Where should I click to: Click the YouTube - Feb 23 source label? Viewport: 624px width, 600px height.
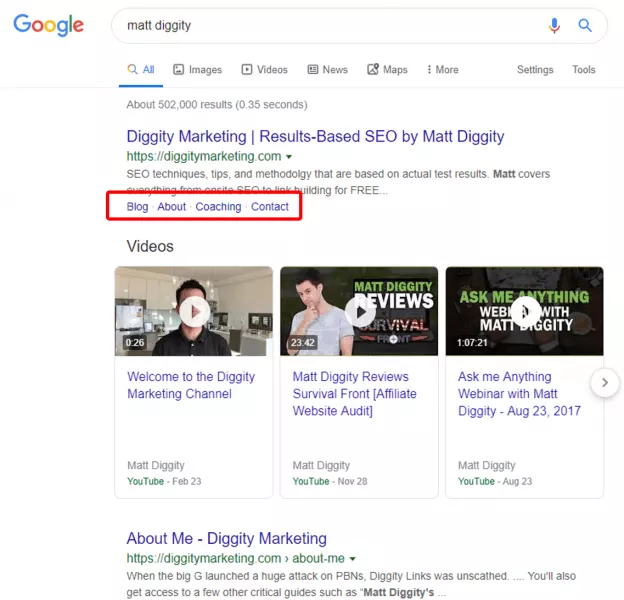164,481
